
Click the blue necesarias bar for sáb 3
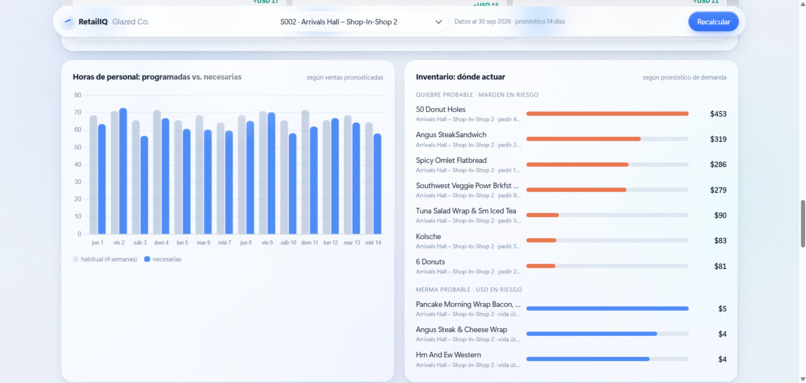144,185
